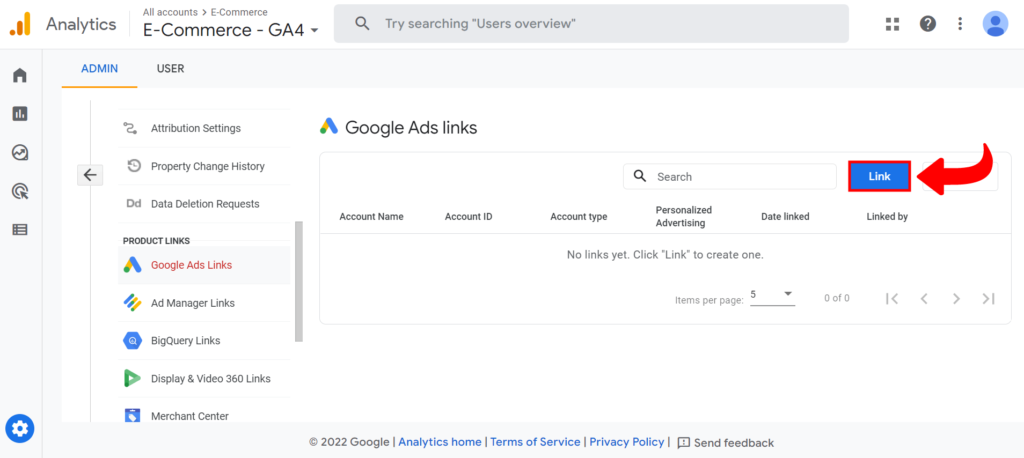1024x458 pixels.
Task: Select the ADMIN tab
Action: coord(100,69)
